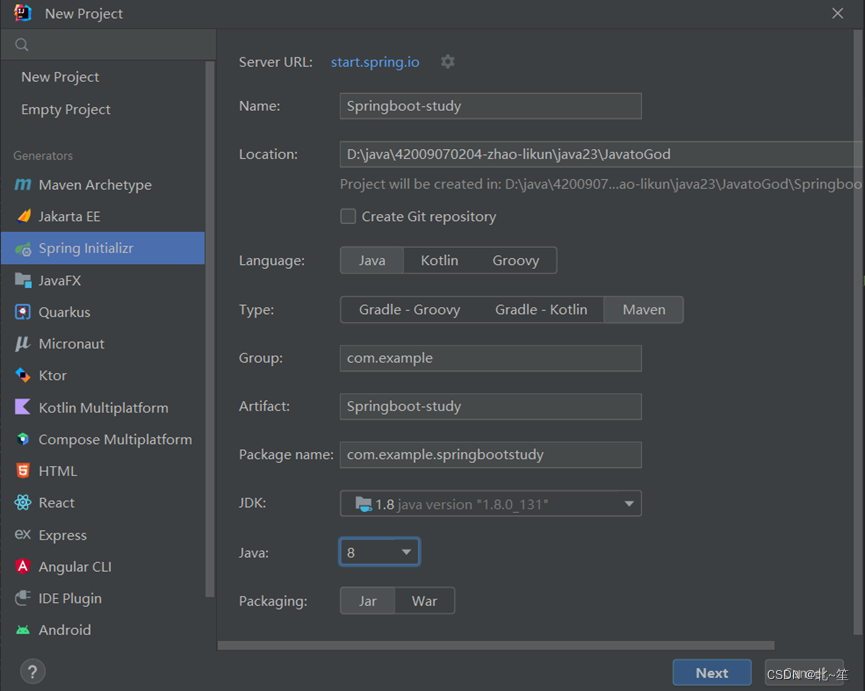
Task: Open help with question mark button
Action: point(33,672)
